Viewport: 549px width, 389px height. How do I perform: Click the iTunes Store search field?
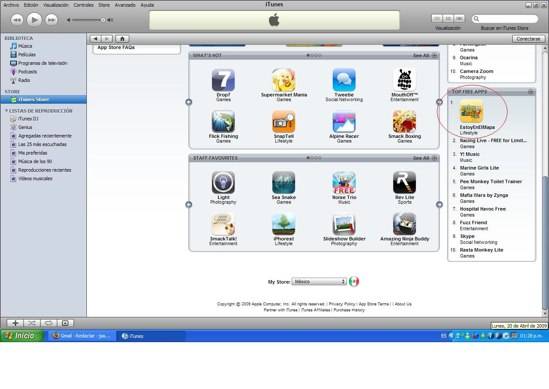pos(505,19)
